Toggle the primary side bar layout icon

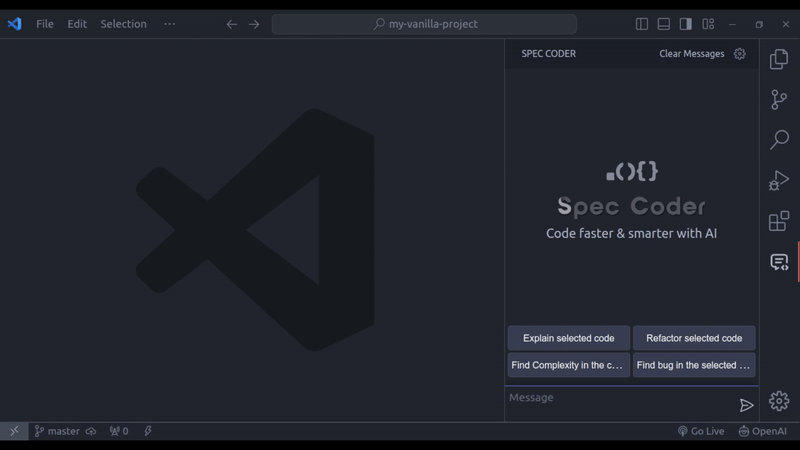(642, 24)
